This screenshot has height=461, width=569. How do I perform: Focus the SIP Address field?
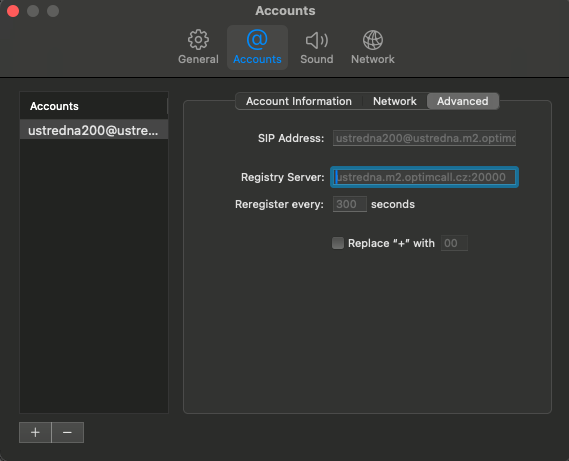pos(424,138)
